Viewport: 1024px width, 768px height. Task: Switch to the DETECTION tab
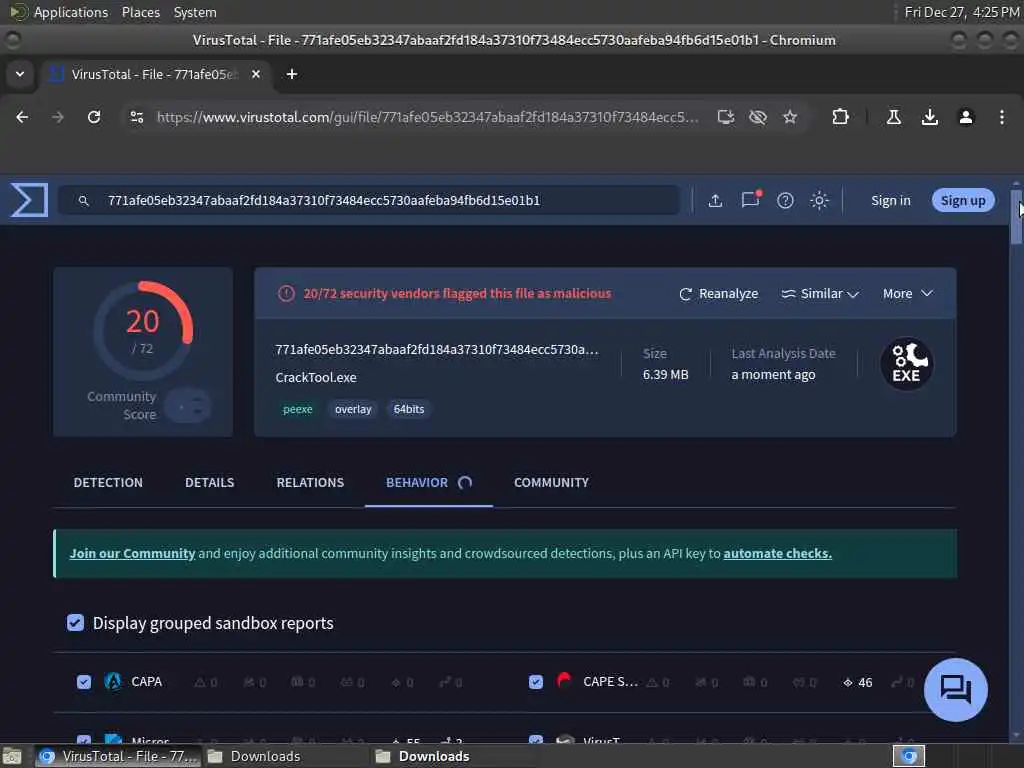pyautogui.click(x=108, y=483)
